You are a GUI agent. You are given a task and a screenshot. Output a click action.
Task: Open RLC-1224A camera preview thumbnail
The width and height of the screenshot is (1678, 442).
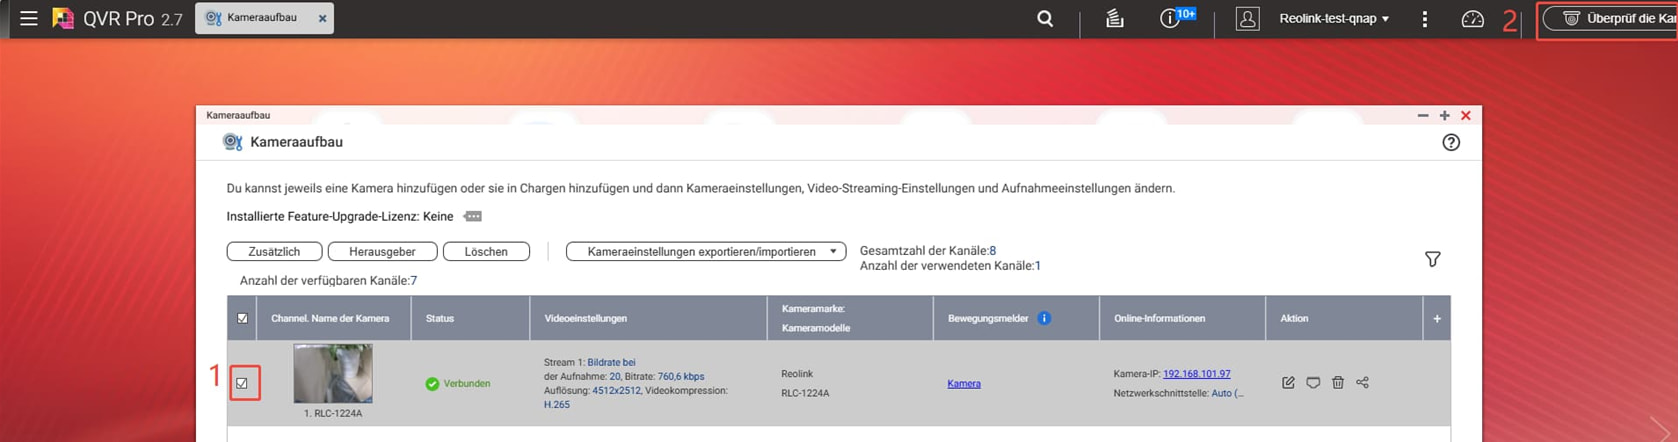coord(333,373)
